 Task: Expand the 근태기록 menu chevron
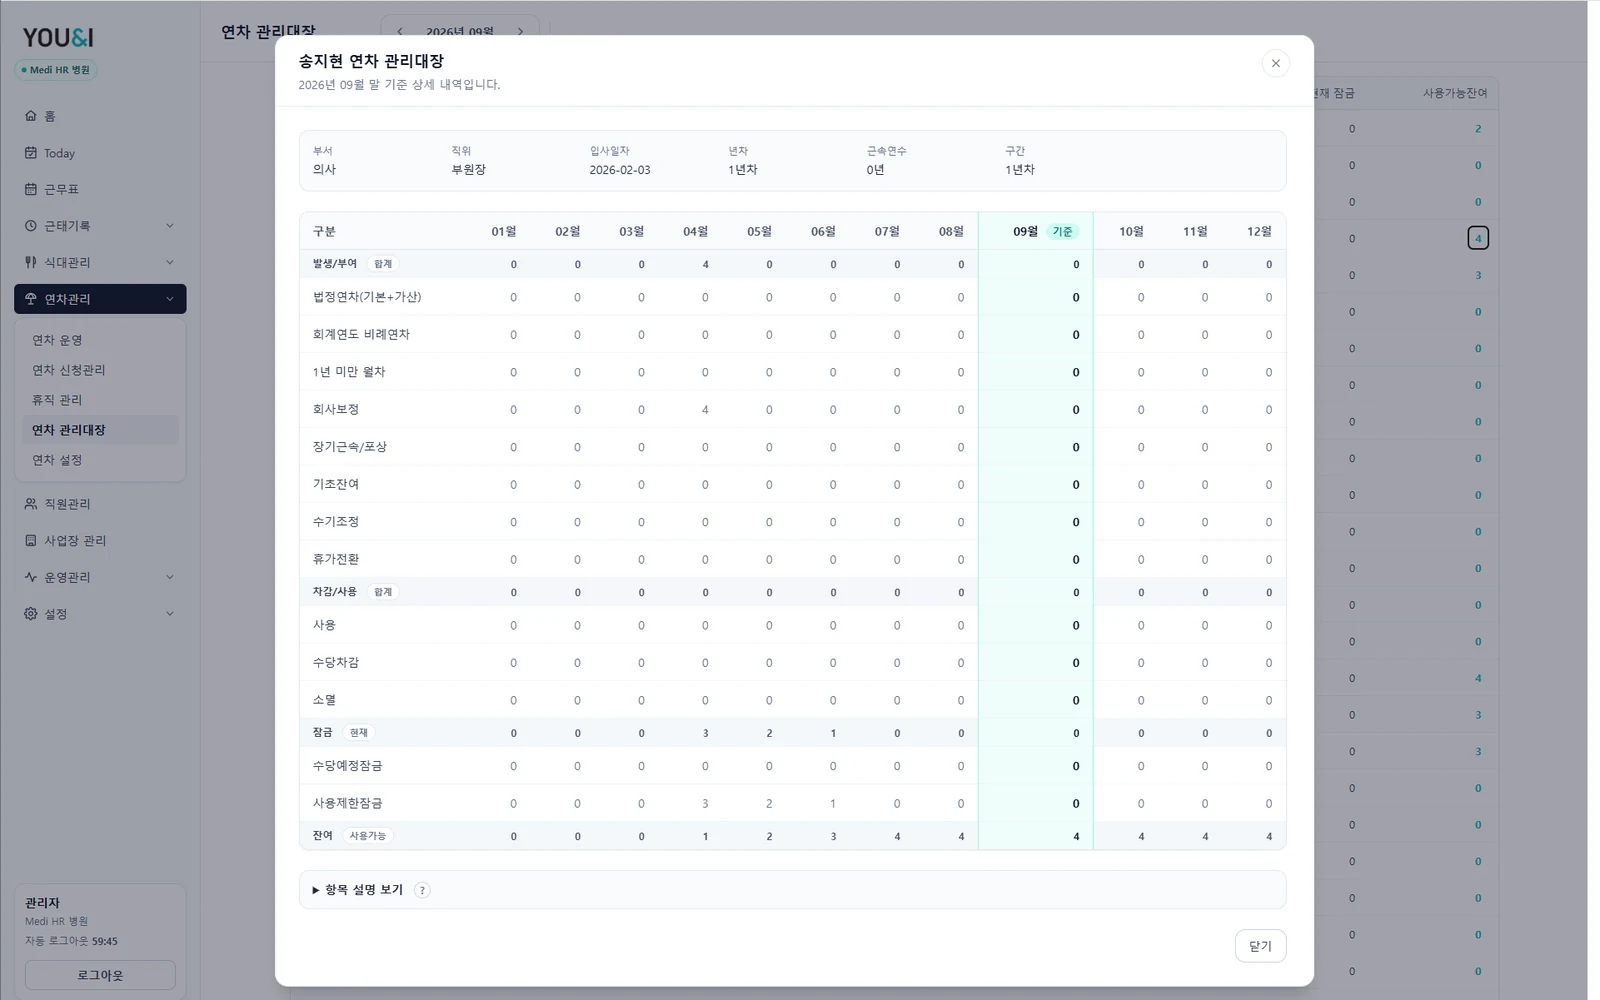(170, 226)
